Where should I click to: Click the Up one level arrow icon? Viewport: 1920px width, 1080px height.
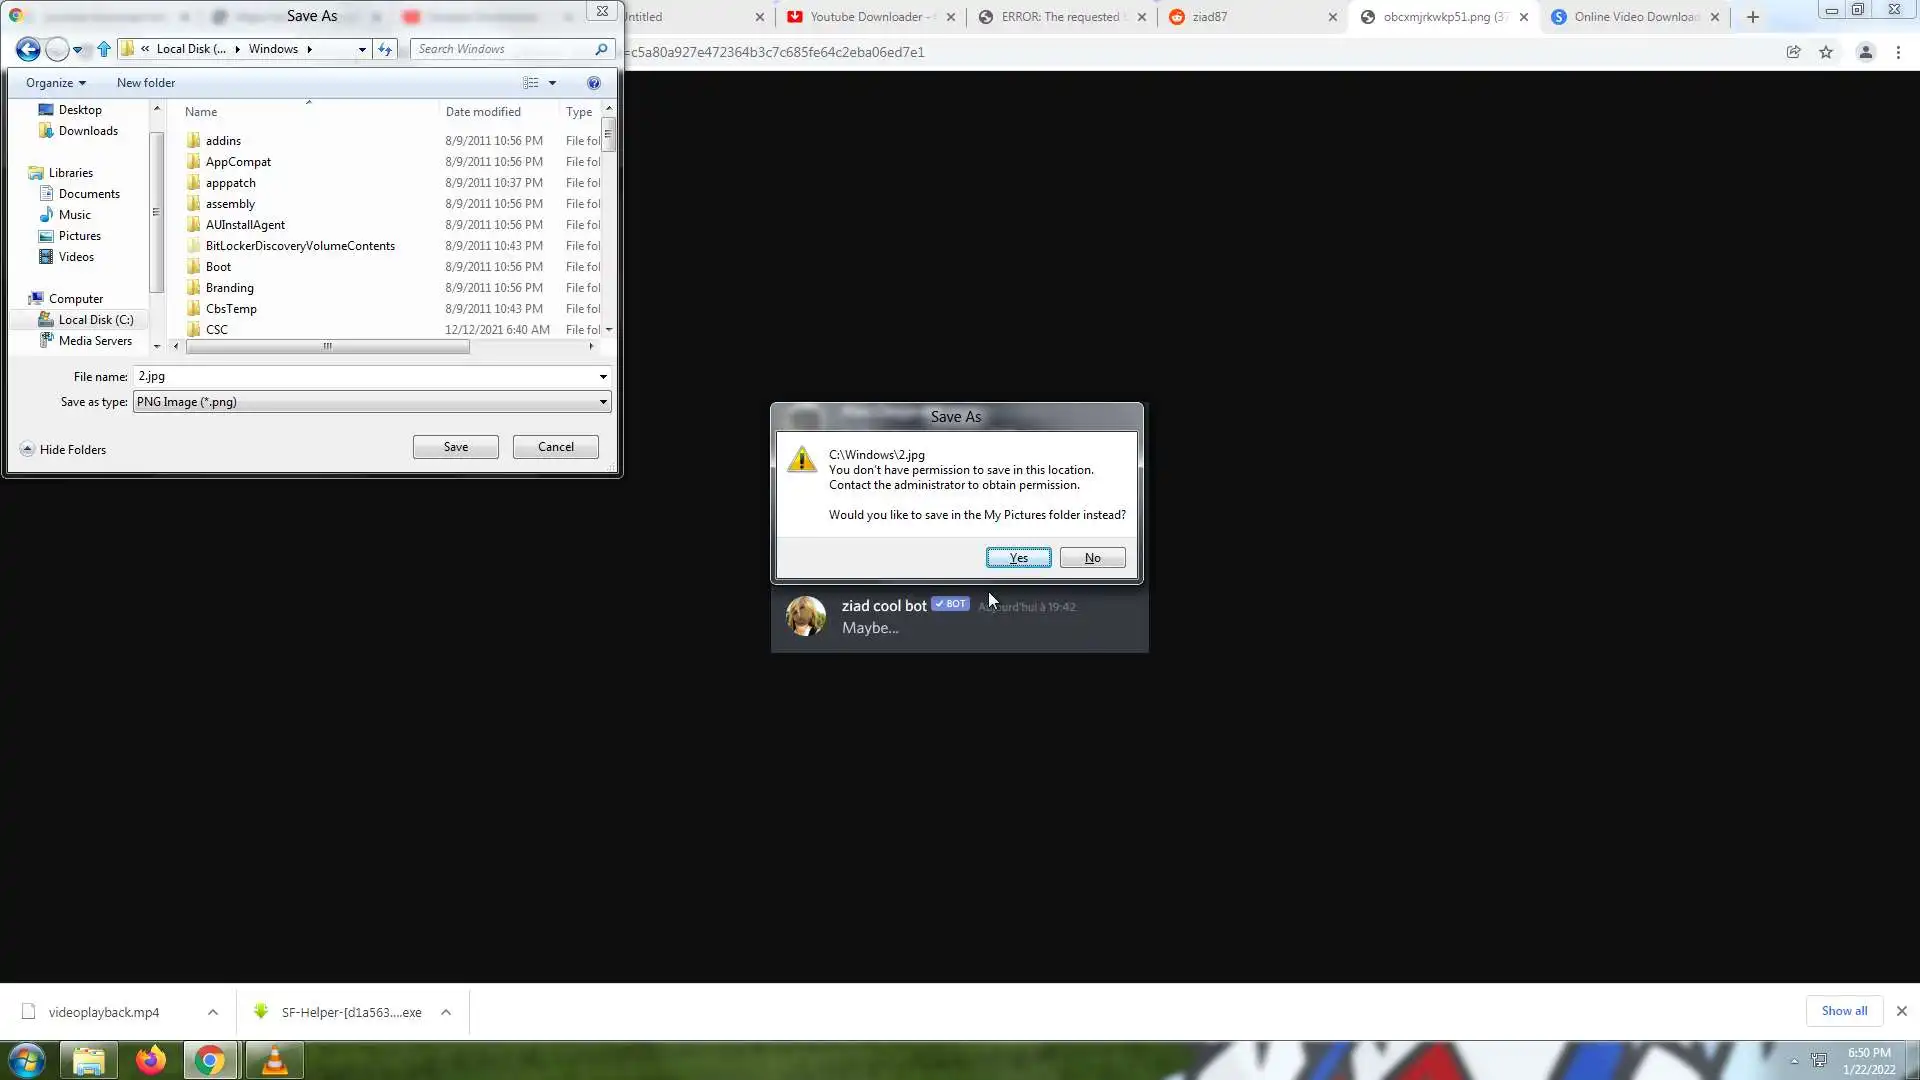[x=104, y=49]
